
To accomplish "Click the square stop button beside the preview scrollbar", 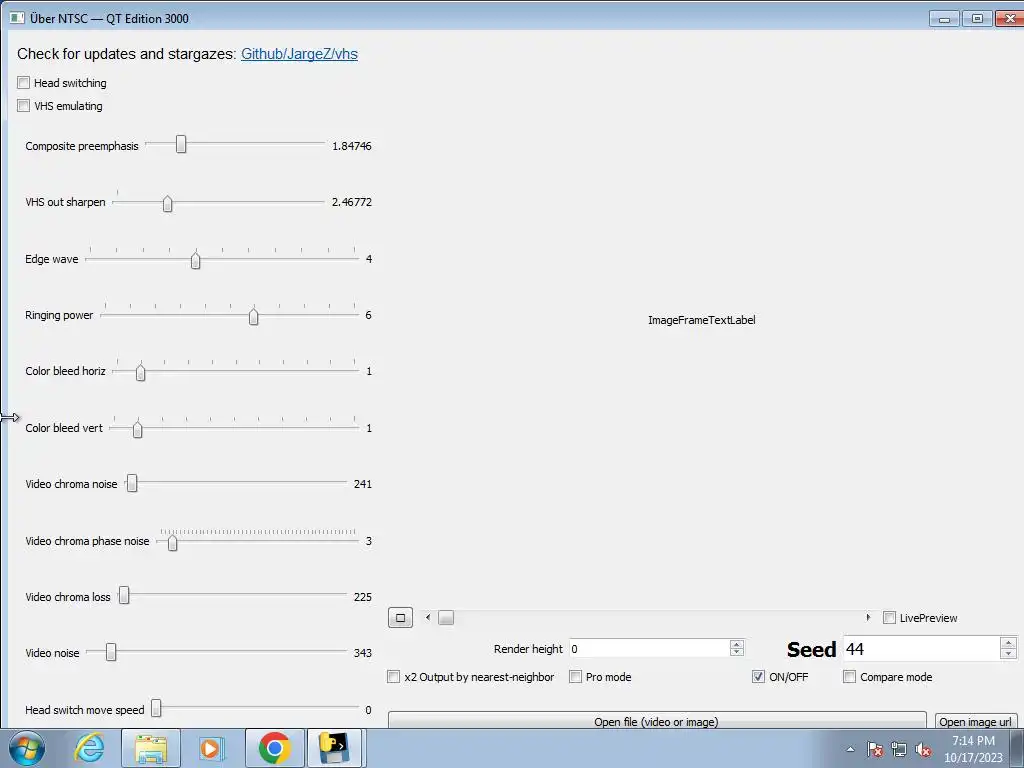I will click(400, 618).
